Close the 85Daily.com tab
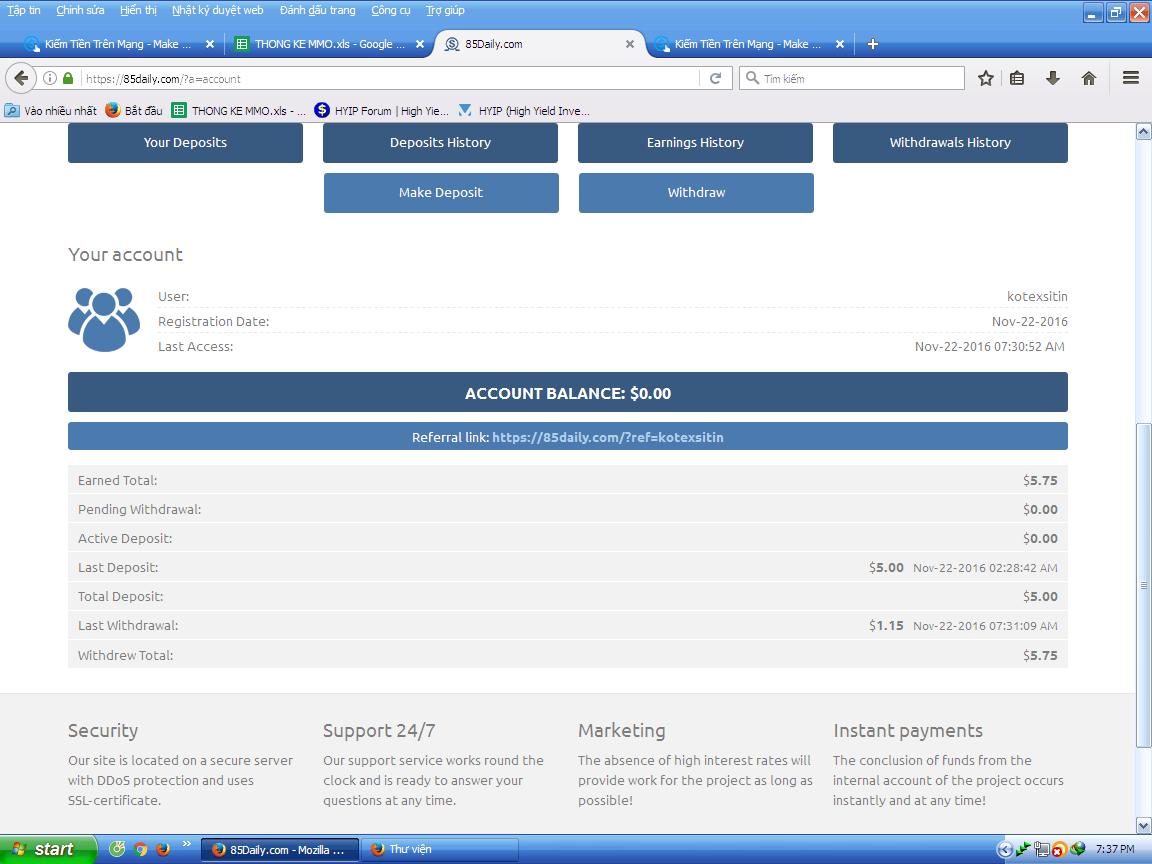This screenshot has width=1152, height=864. pos(630,44)
